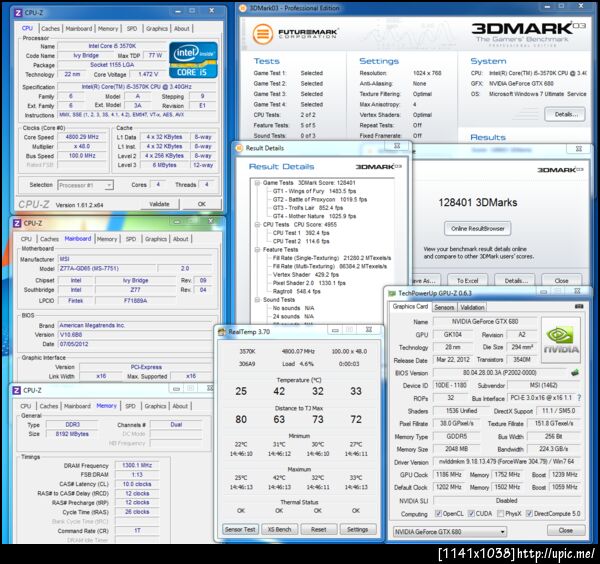
Task: Collapse the Game Tests tree node
Action: point(258,183)
